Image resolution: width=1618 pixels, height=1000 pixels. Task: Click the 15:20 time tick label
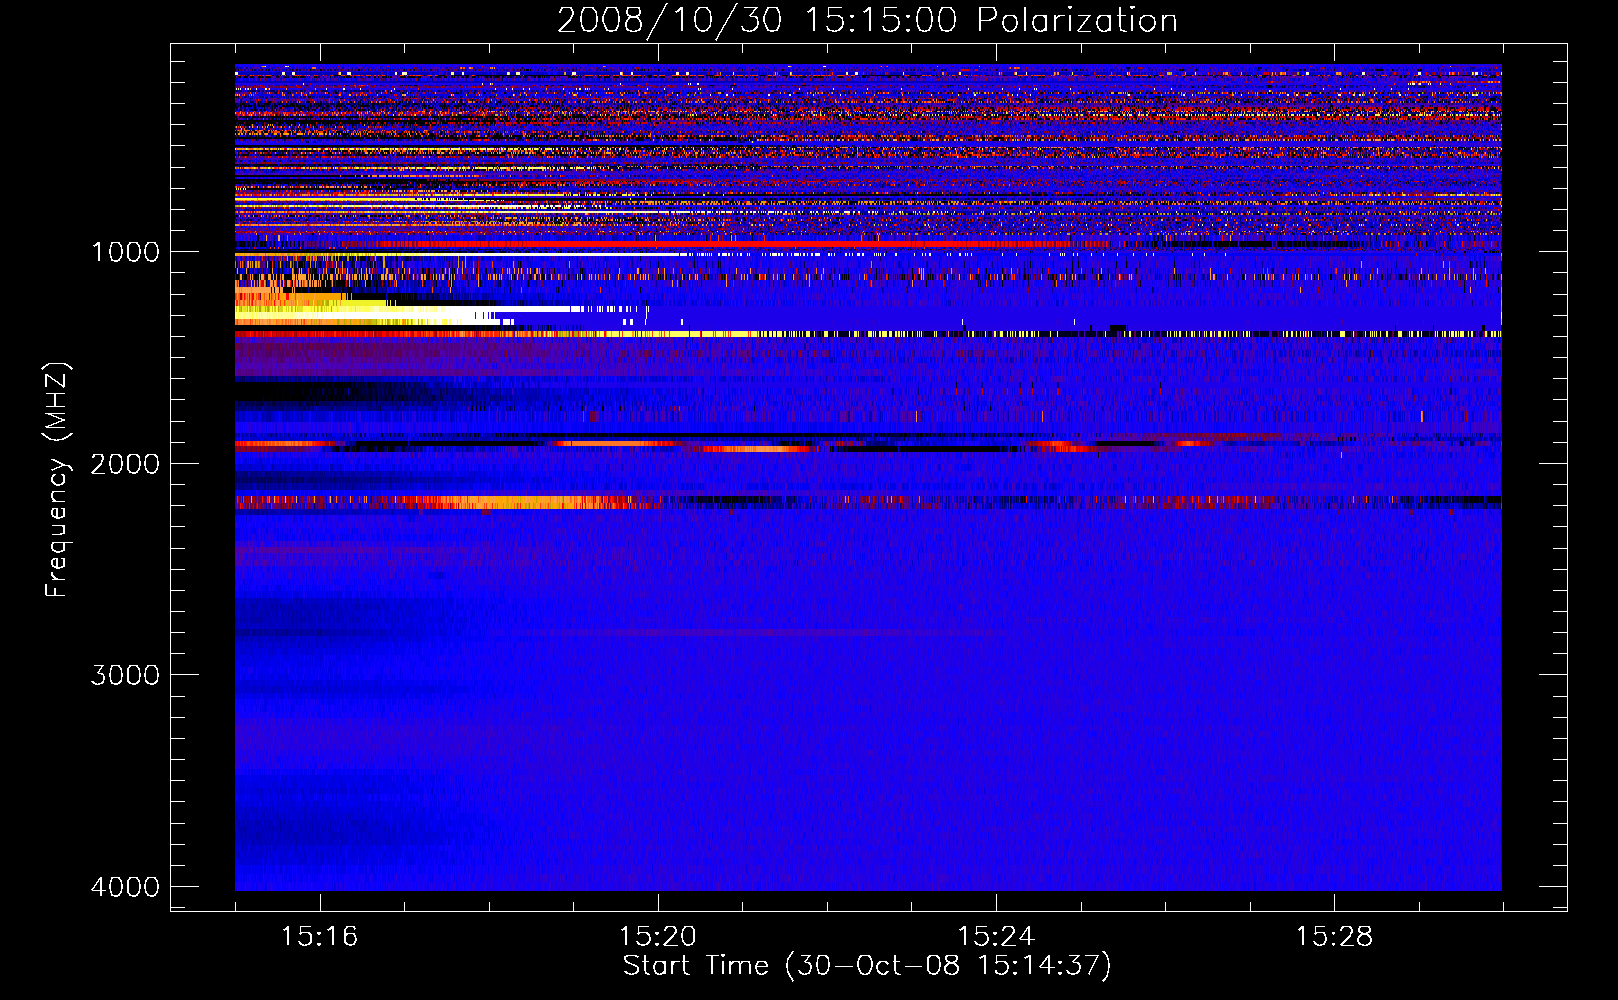[658, 936]
